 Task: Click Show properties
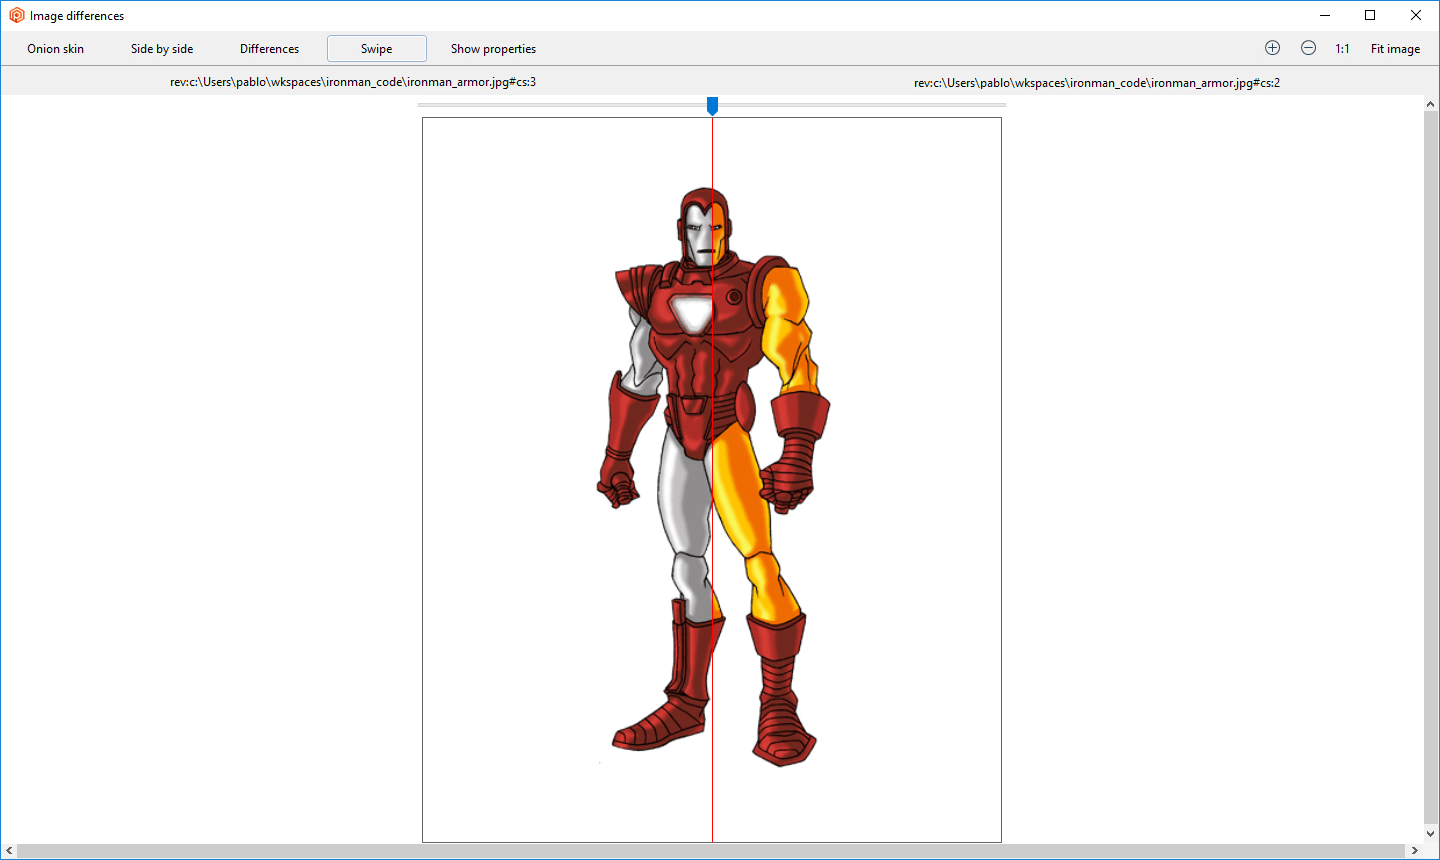click(493, 49)
